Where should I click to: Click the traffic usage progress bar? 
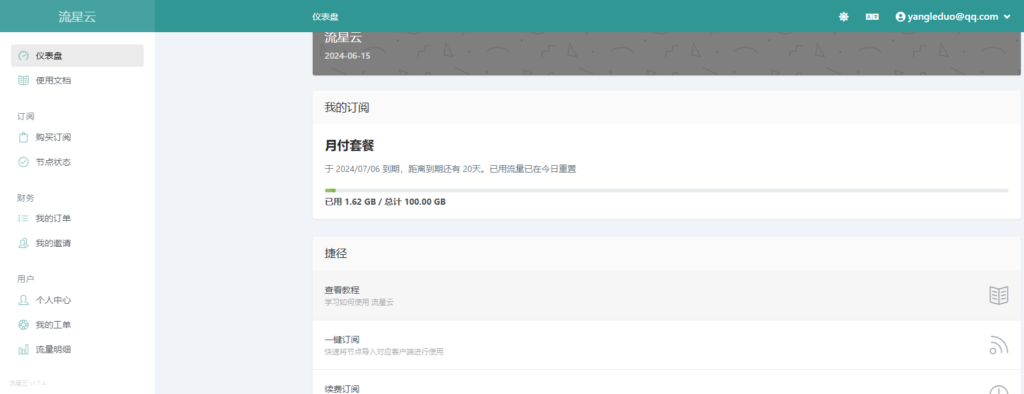pyautogui.click(x=667, y=190)
